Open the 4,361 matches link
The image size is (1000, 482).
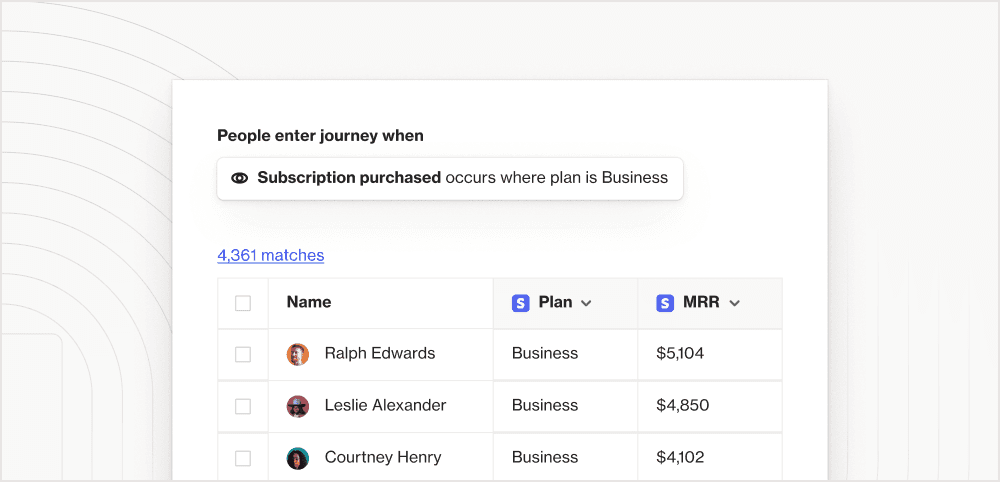[270, 255]
